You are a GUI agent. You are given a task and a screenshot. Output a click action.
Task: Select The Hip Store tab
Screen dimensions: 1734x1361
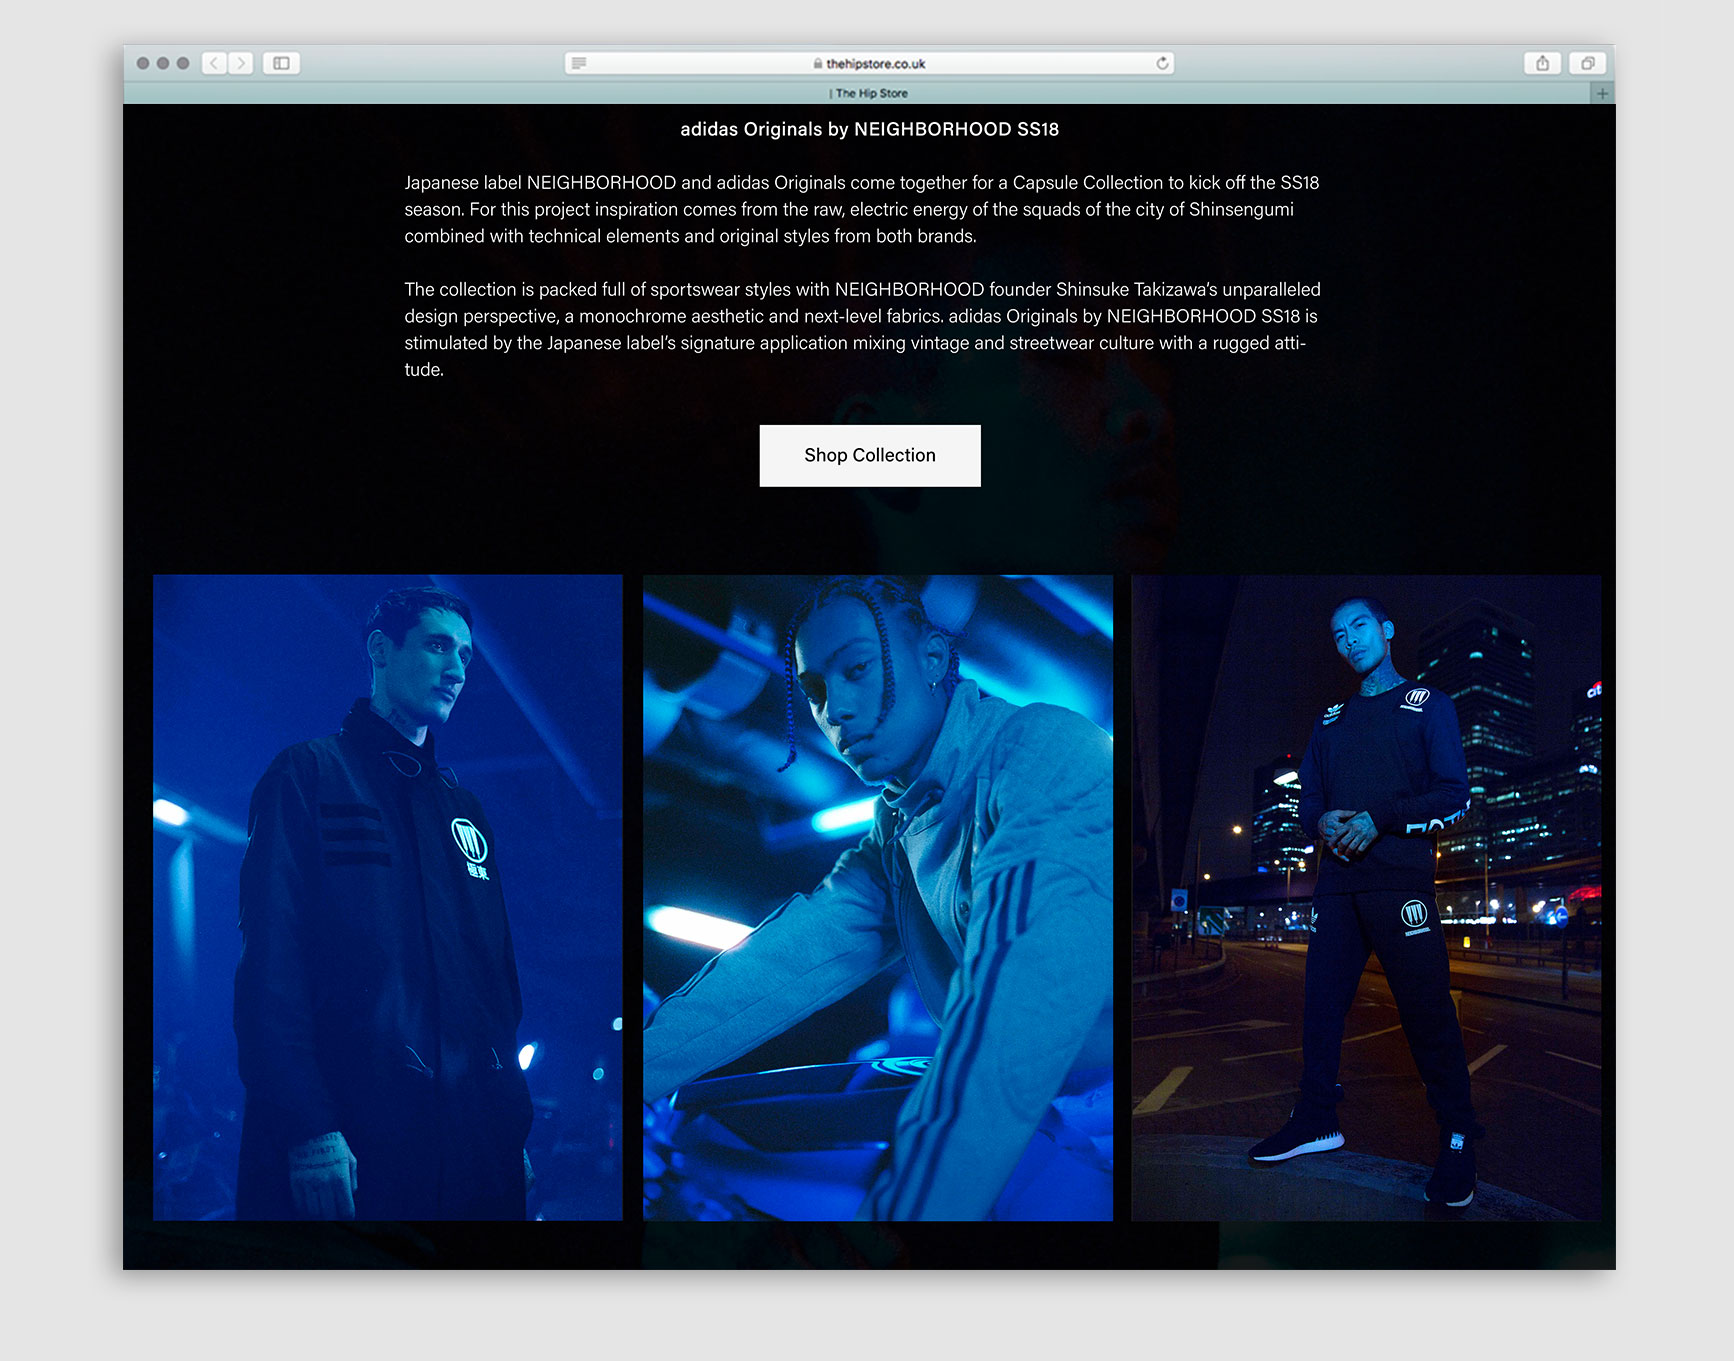869,93
